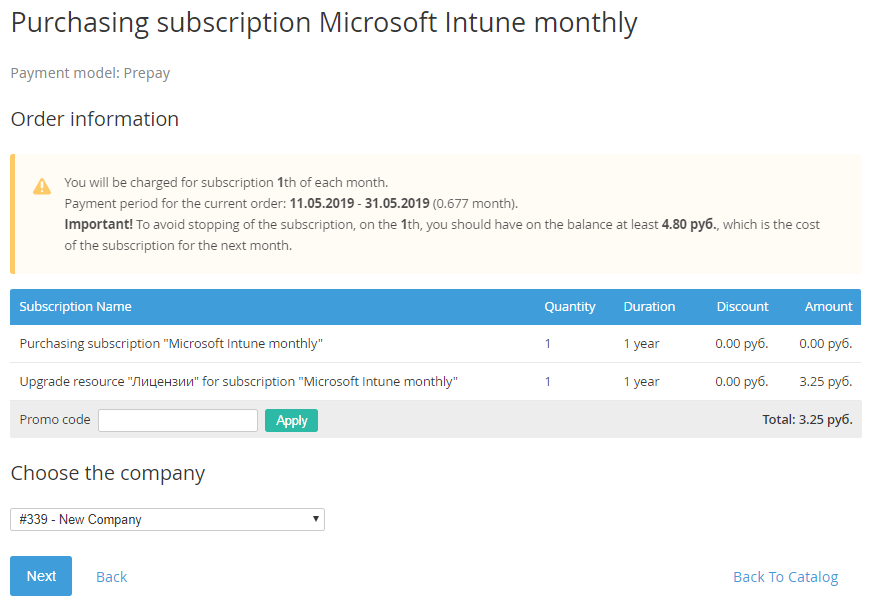Click the yellow warning triangle icon
This screenshot has height=603, width=870.
pos(42,186)
